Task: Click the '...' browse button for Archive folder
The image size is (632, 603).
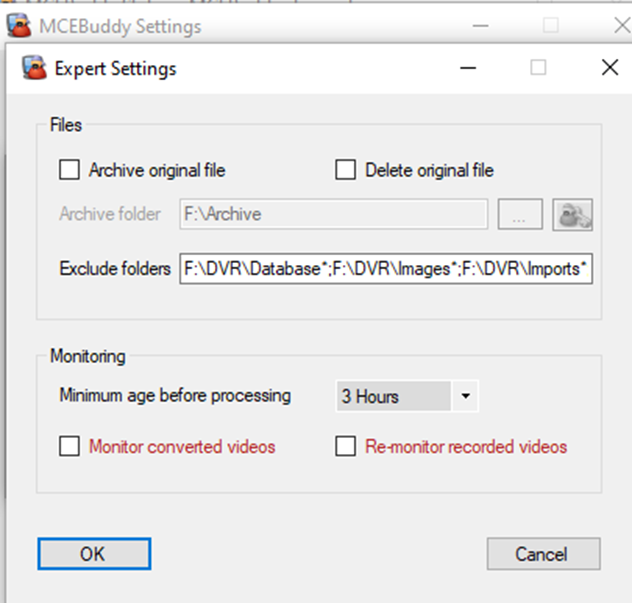Action: click(x=519, y=214)
